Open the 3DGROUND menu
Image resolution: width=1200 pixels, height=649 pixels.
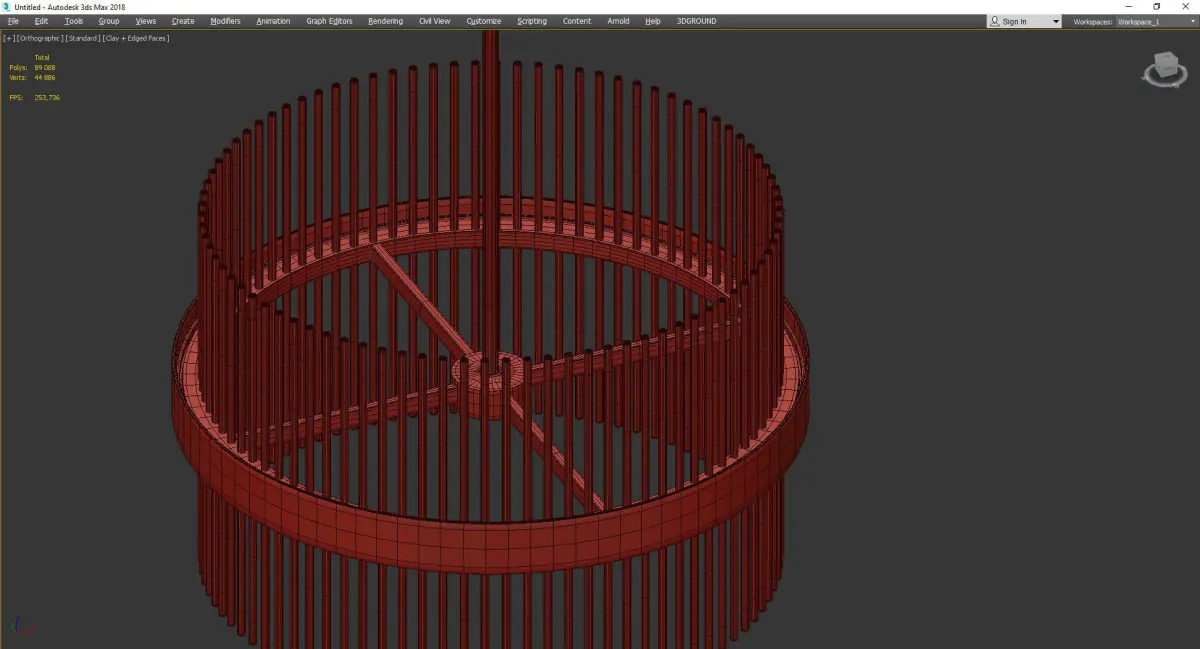pyautogui.click(x=696, y=21)
